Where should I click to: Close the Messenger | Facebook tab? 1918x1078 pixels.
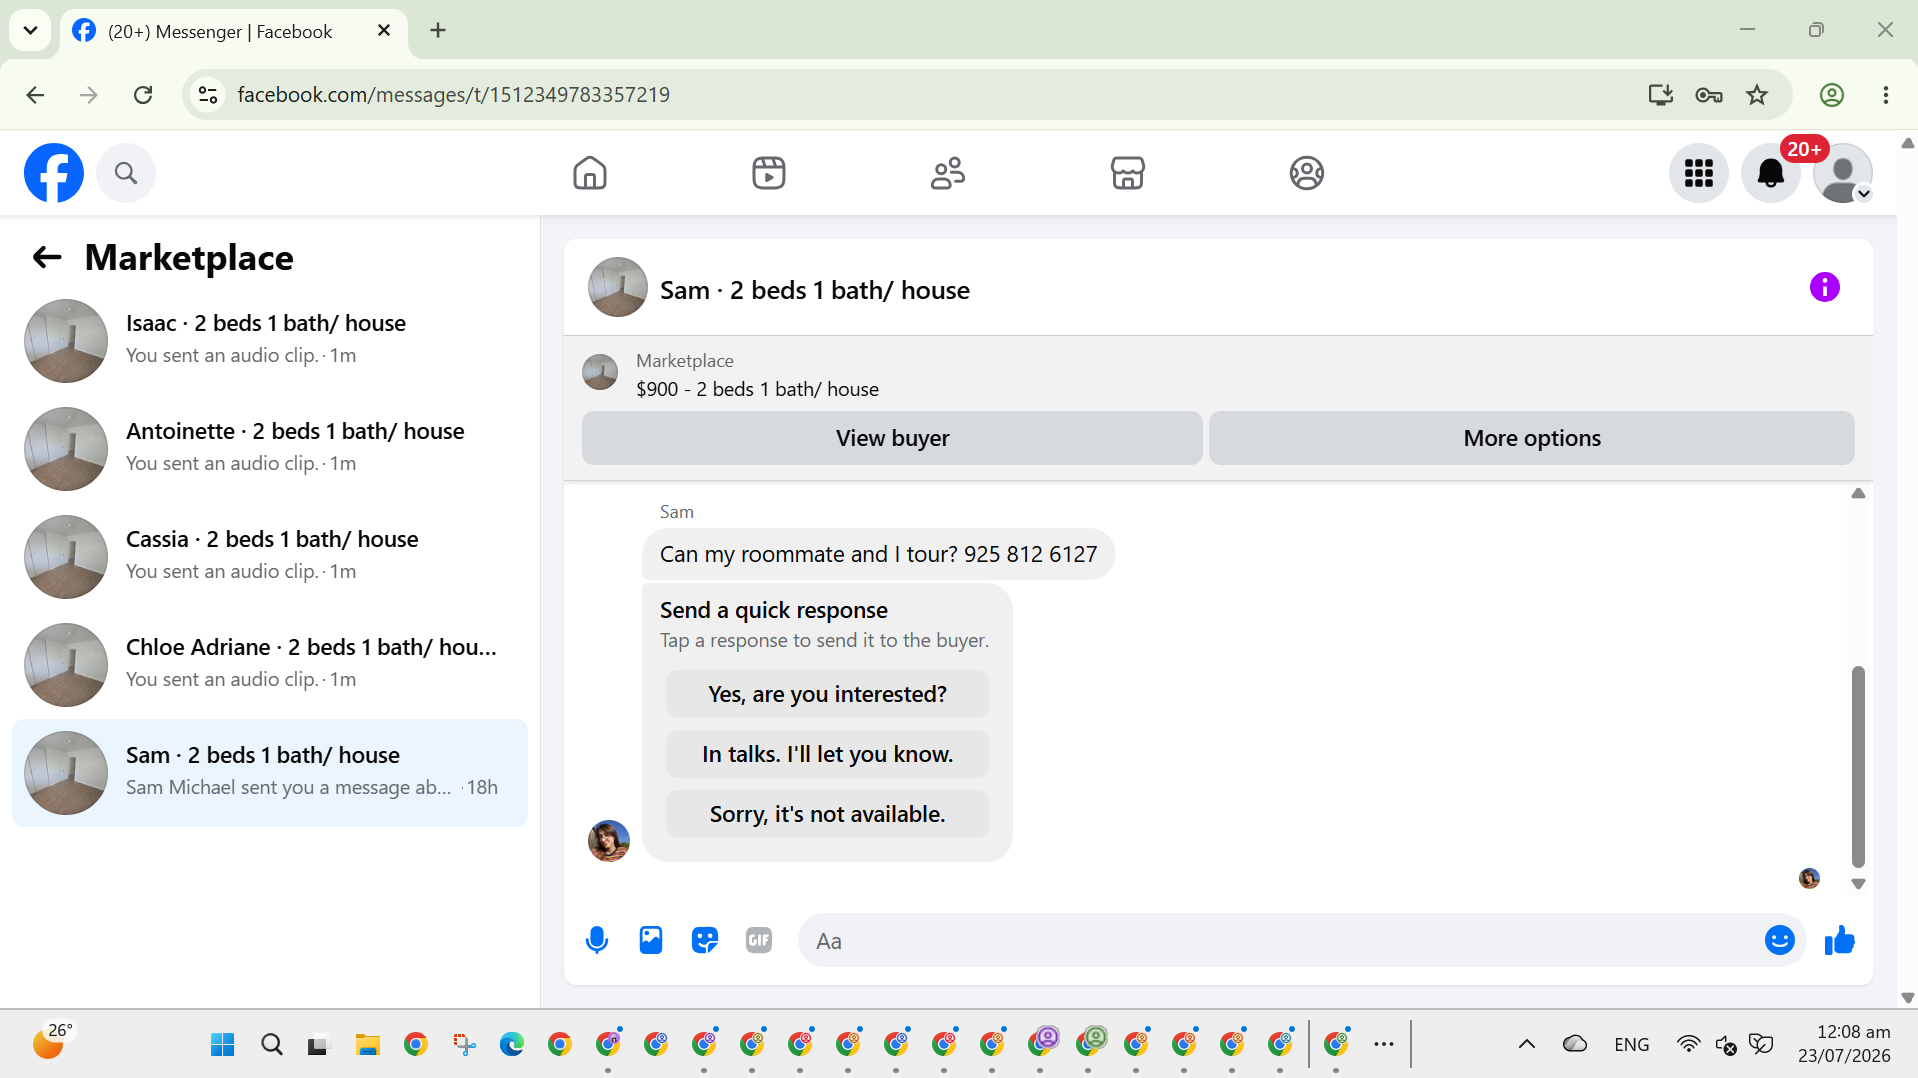(x=384, y=31)
